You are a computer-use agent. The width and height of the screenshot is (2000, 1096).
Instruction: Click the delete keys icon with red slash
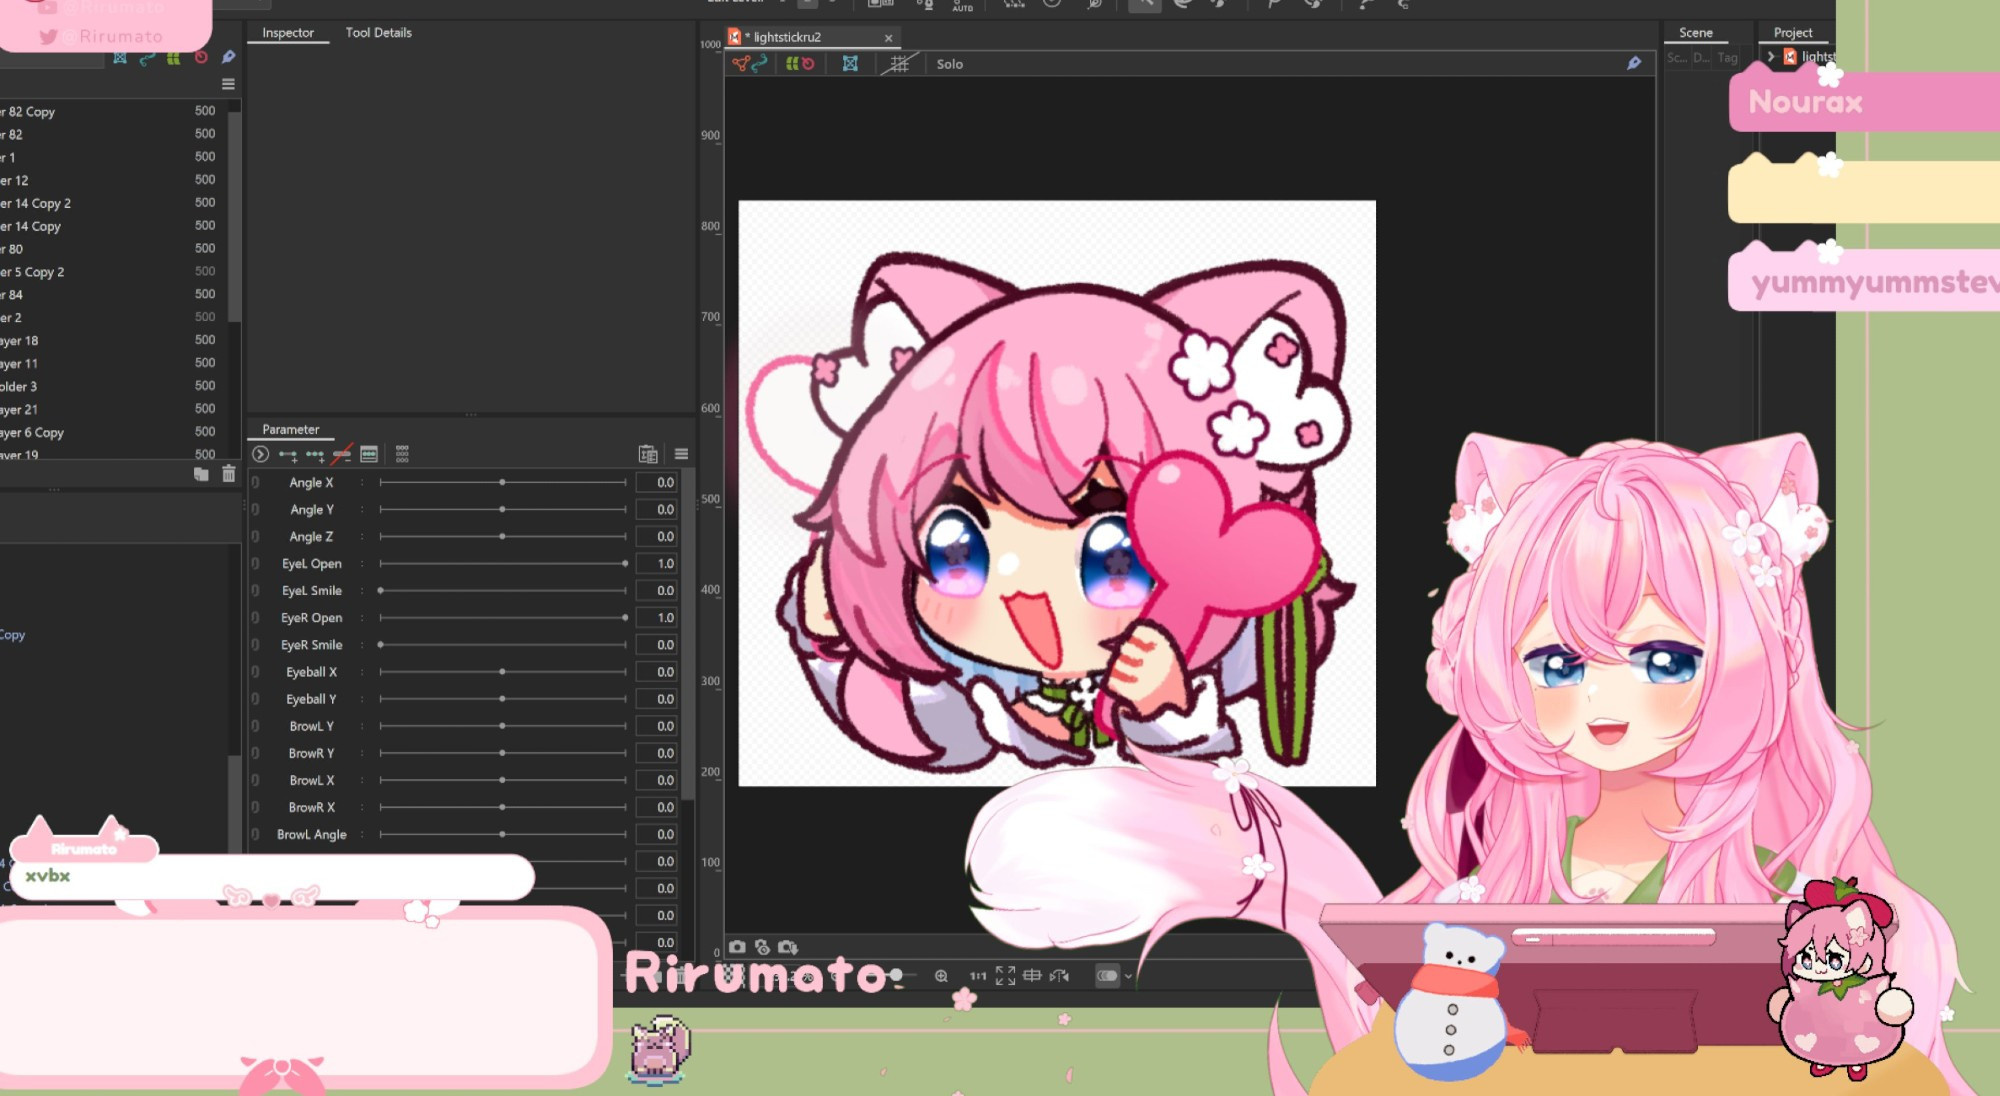[x=342, y=455]
